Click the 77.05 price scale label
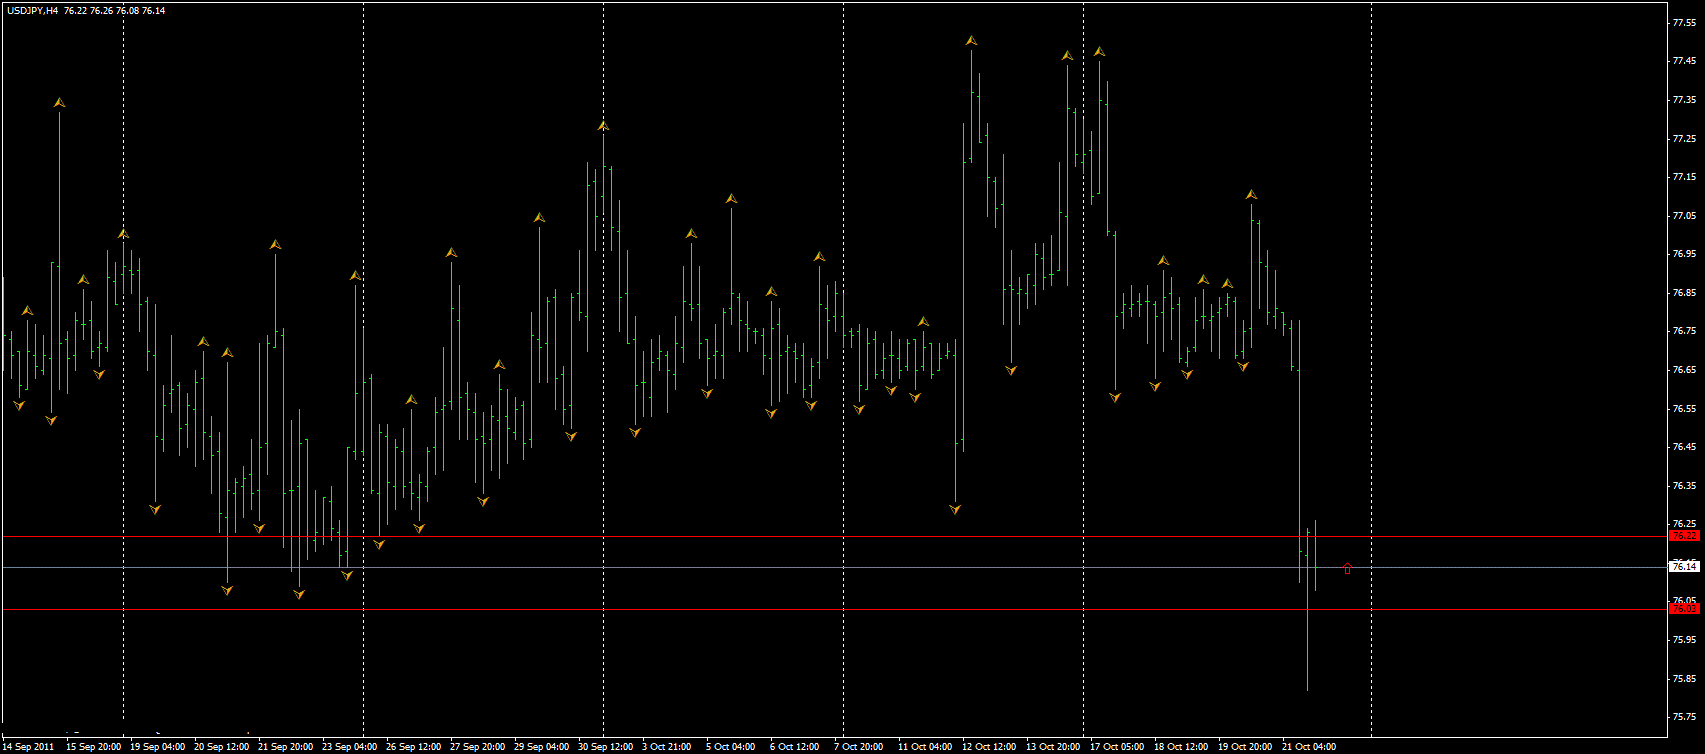This screenshot has height=754, width=1705. point(1684,216)
